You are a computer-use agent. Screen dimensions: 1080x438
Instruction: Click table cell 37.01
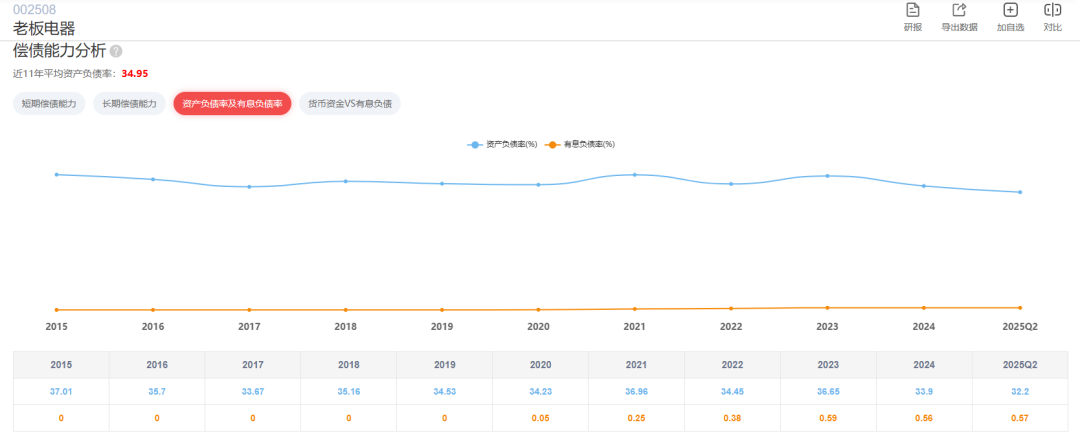[61, 391]
